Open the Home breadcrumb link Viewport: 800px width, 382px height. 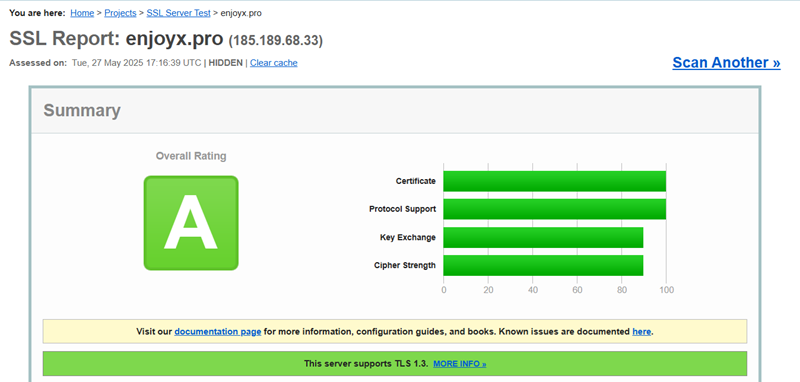pyautogui.click(x=82, y=13)
